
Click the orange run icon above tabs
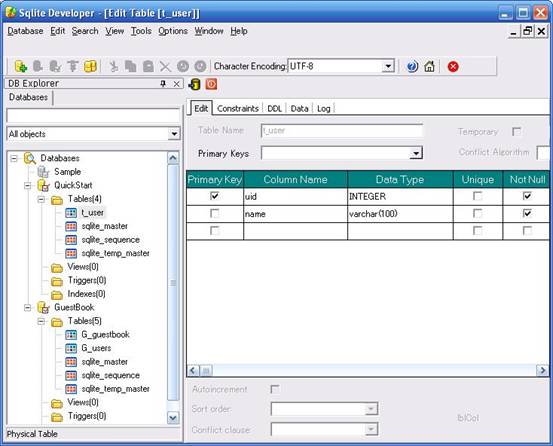pyautogui.click(x=211, y=84)
